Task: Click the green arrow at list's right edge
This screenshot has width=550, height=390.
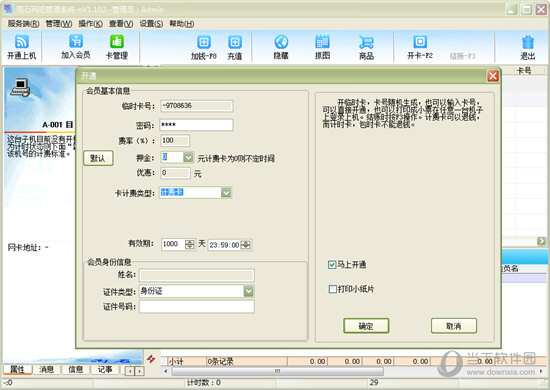Action: pyautogui.click(x=541, y=241)
